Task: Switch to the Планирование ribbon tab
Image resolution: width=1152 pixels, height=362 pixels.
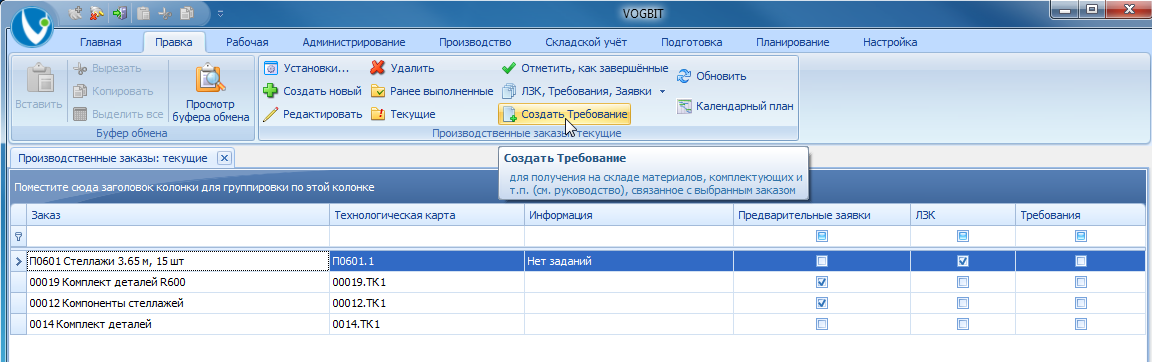Action: (793, 42)
